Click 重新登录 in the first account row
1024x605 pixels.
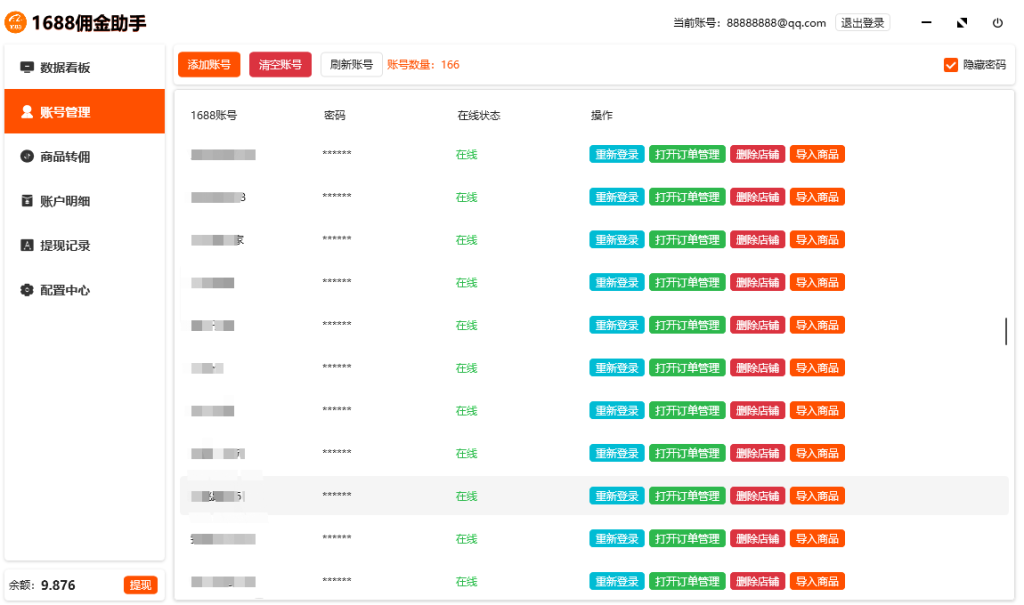pyautogui.click(x=617, y=154)
